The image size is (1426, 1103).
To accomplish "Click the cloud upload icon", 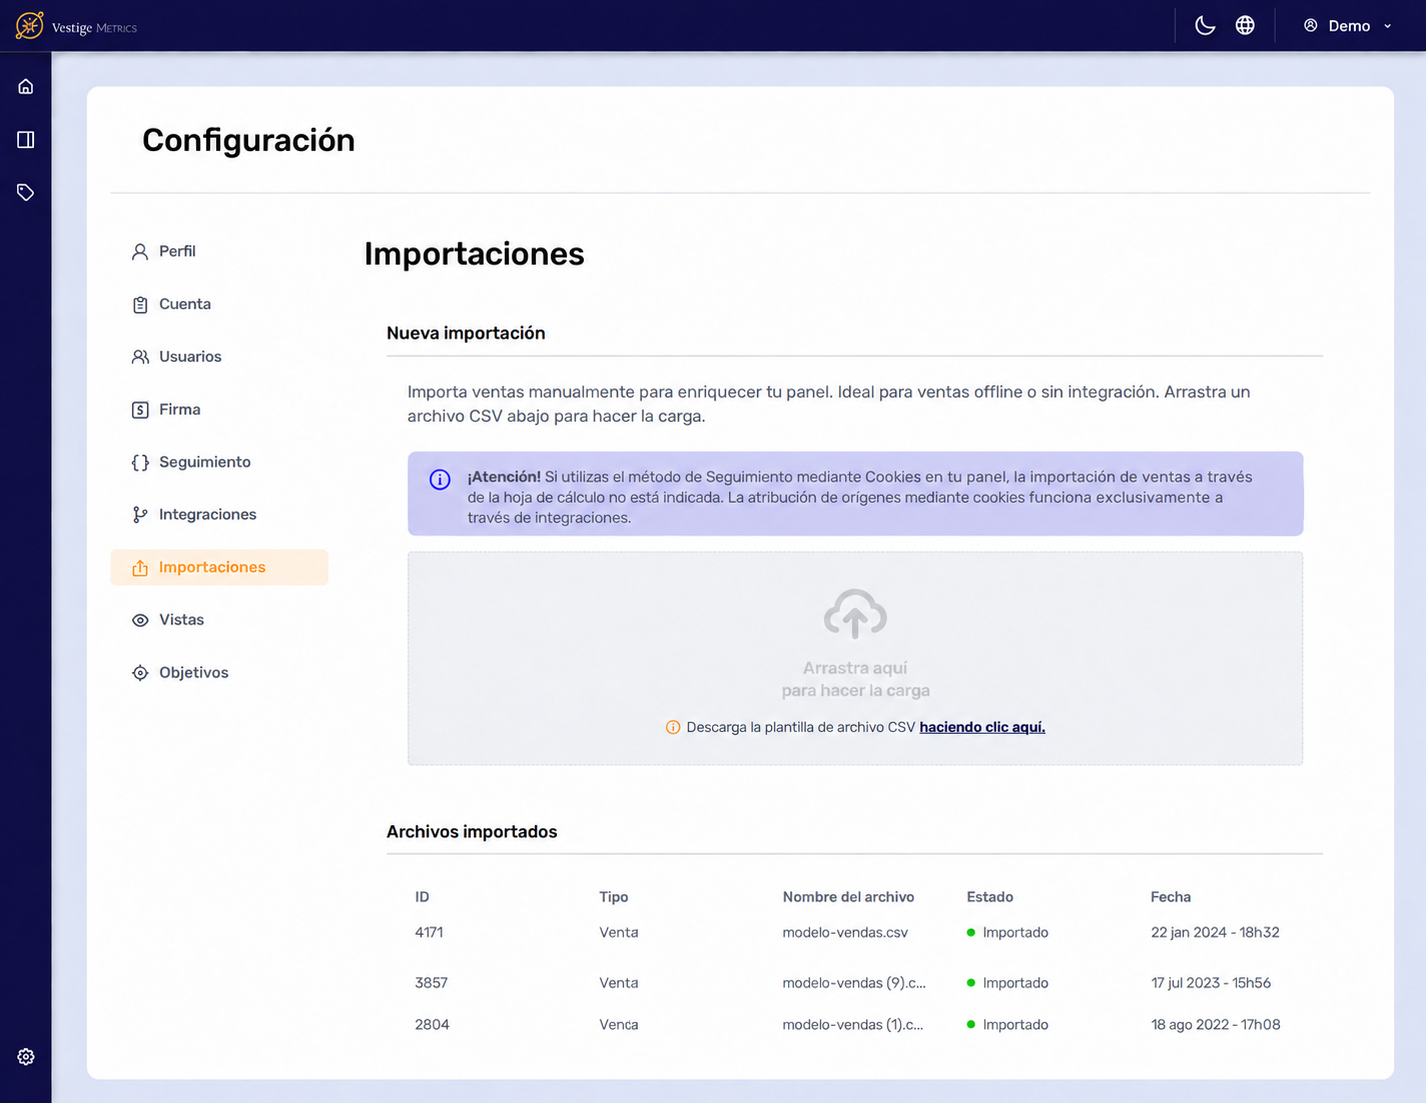I will pos(855,614).
